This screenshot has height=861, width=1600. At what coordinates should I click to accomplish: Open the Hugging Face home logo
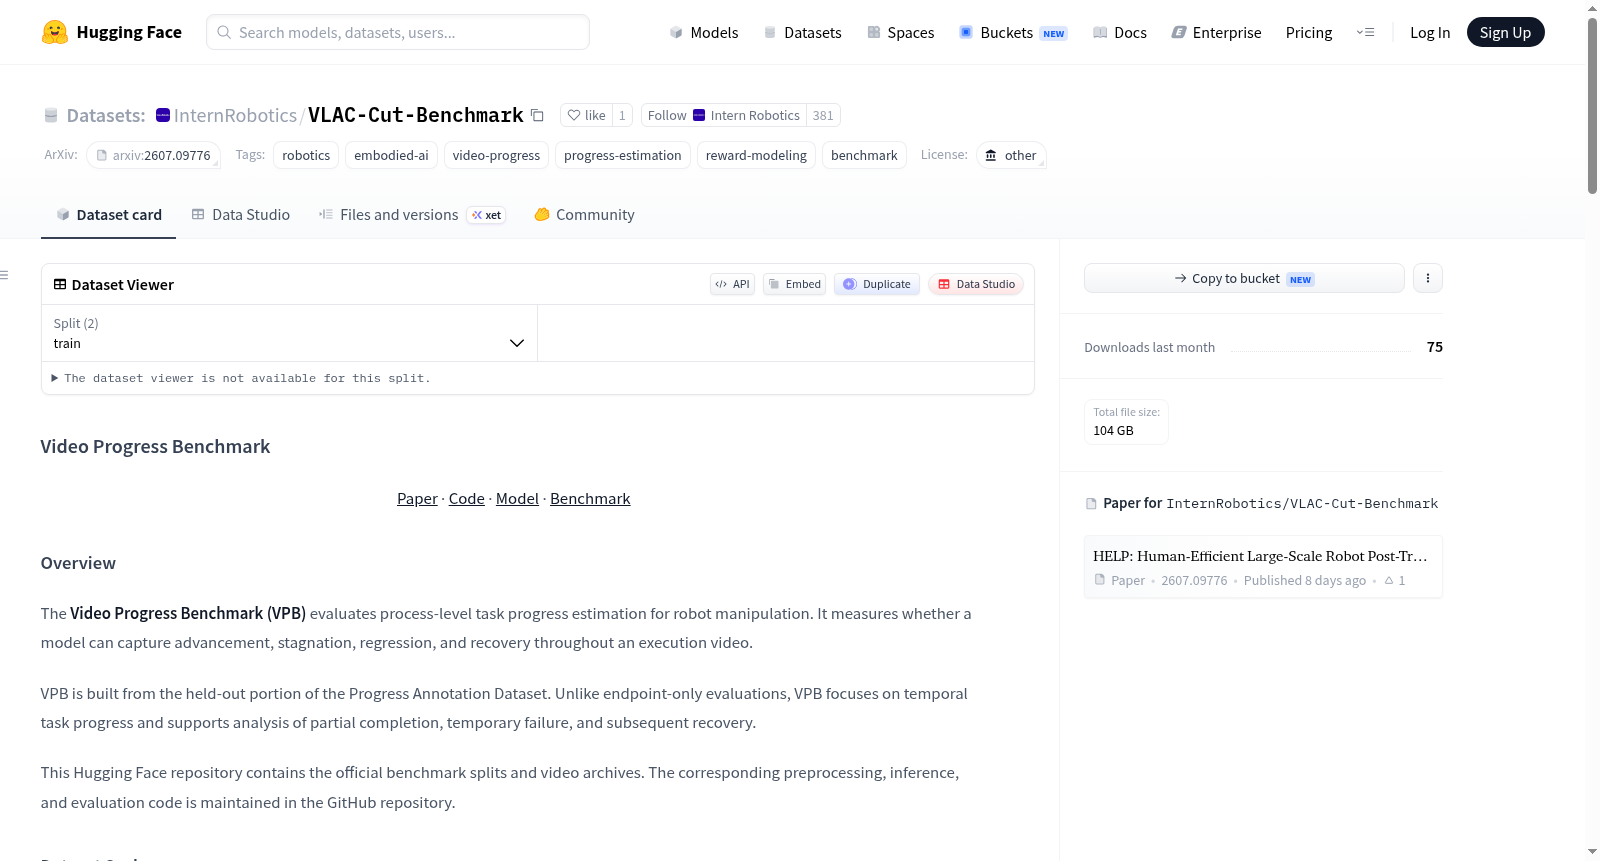tap(111, 32)
